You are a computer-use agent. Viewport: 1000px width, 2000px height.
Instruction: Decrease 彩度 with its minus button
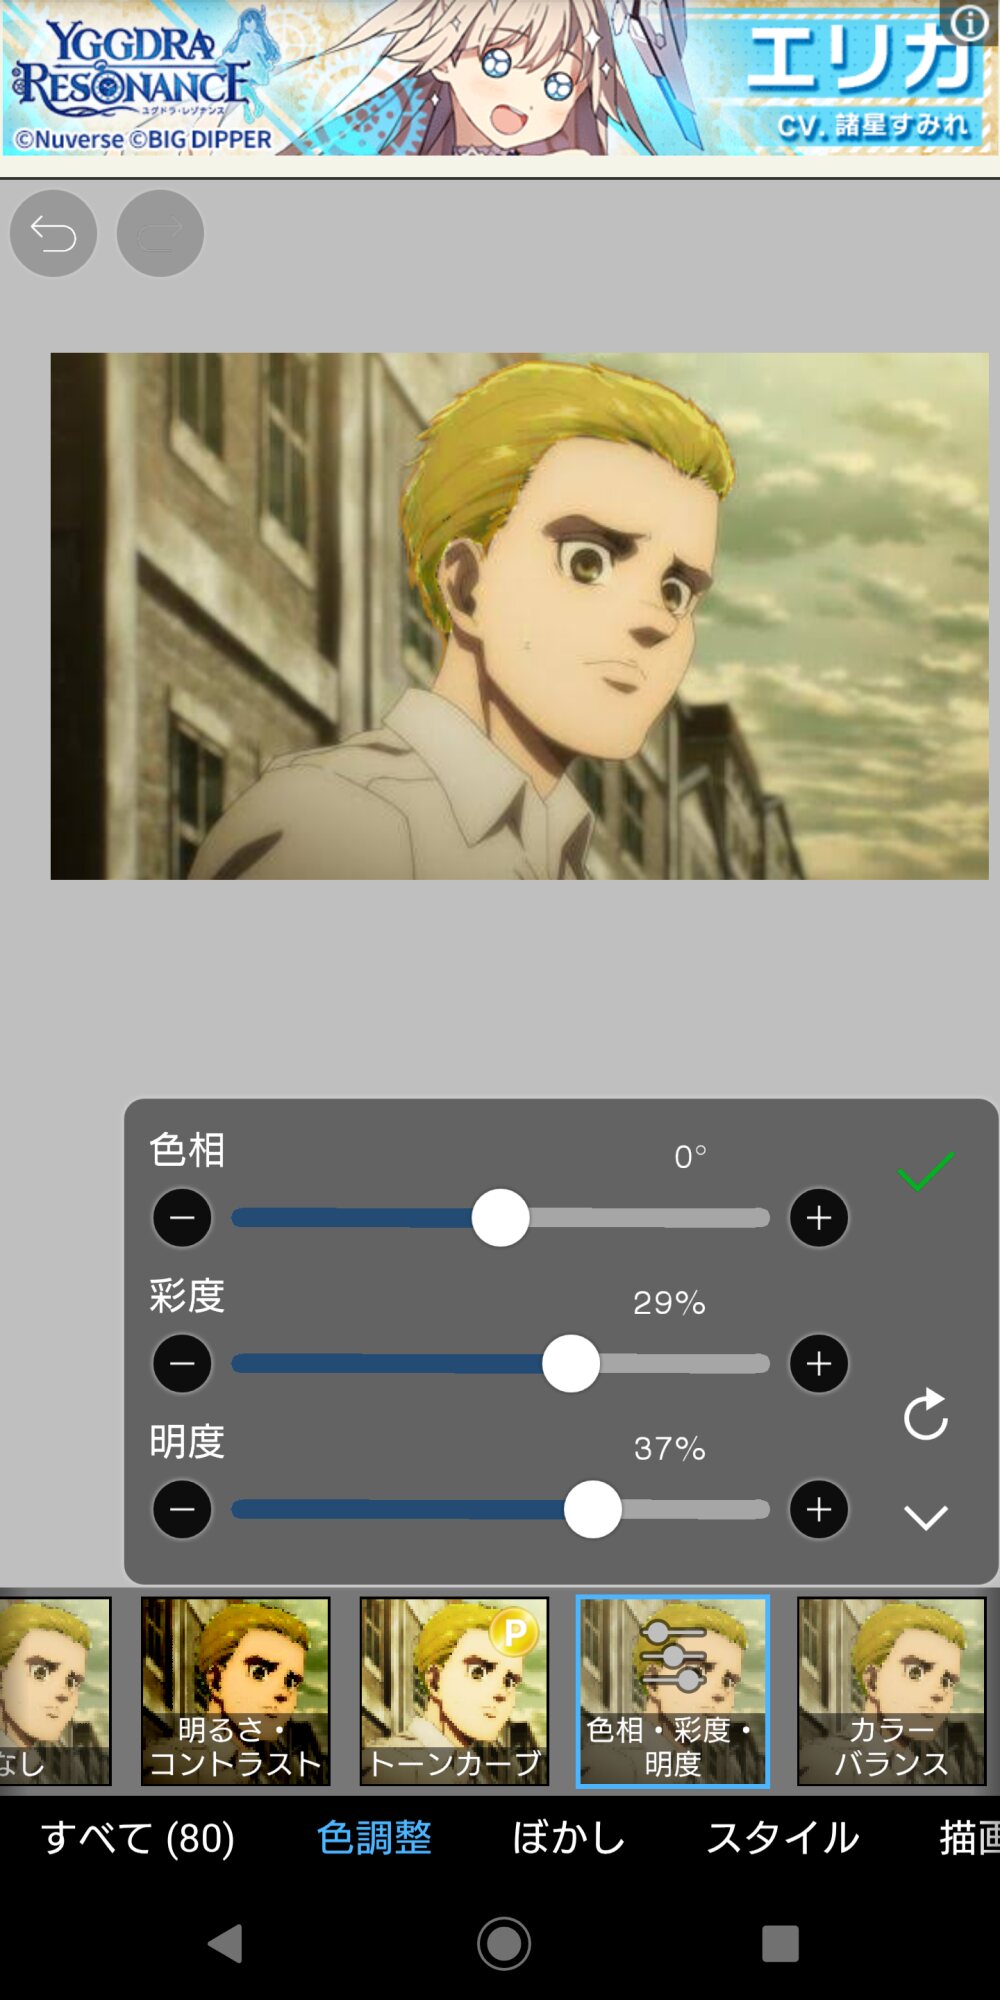(x=182, y=1364)
